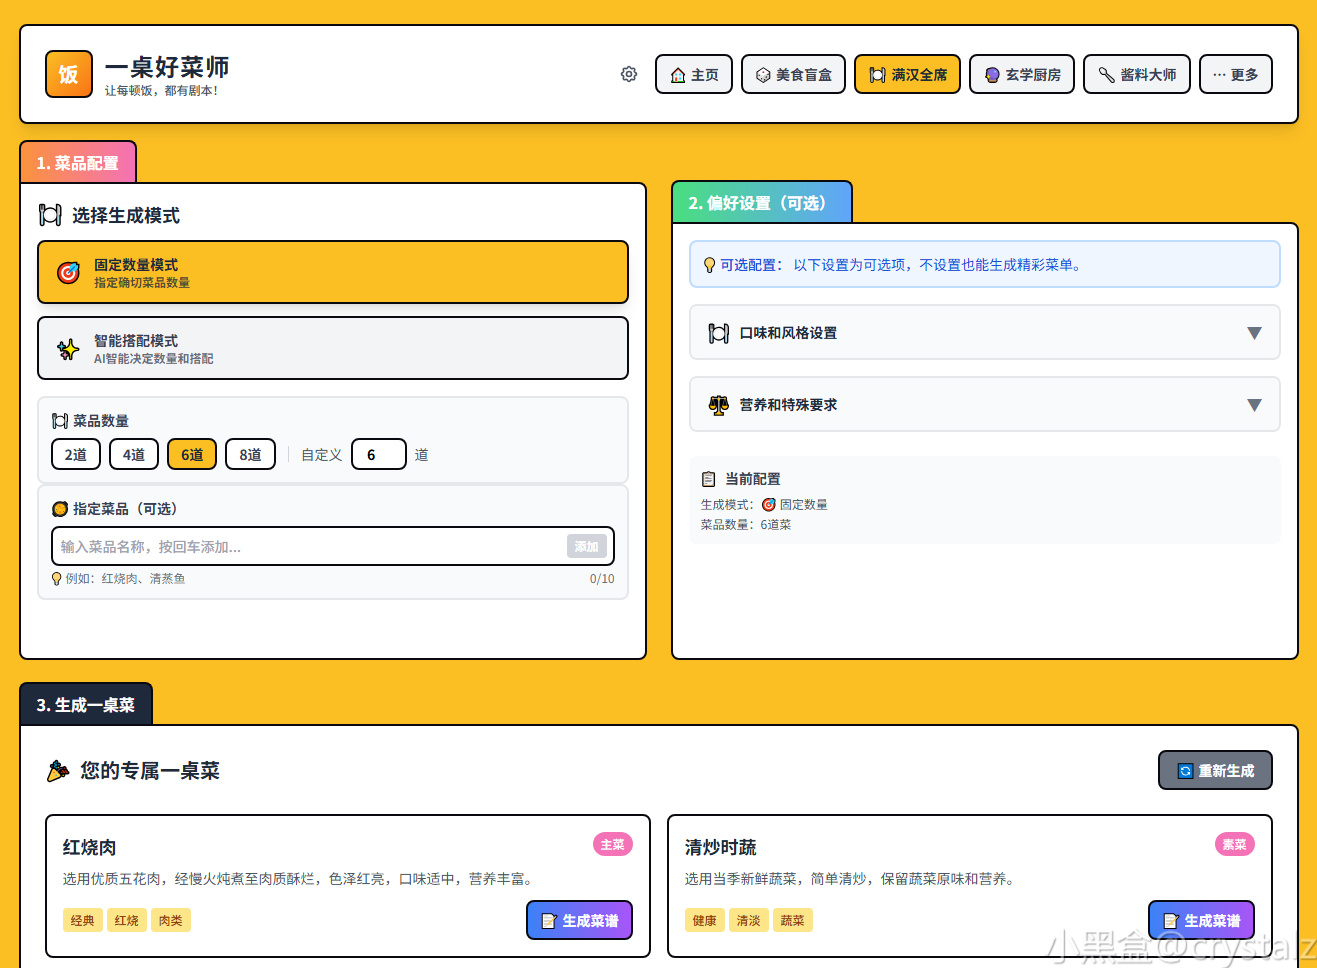
Task: Click the scales icon in 营养和特殊要求
Action: [x=719, y=405]
